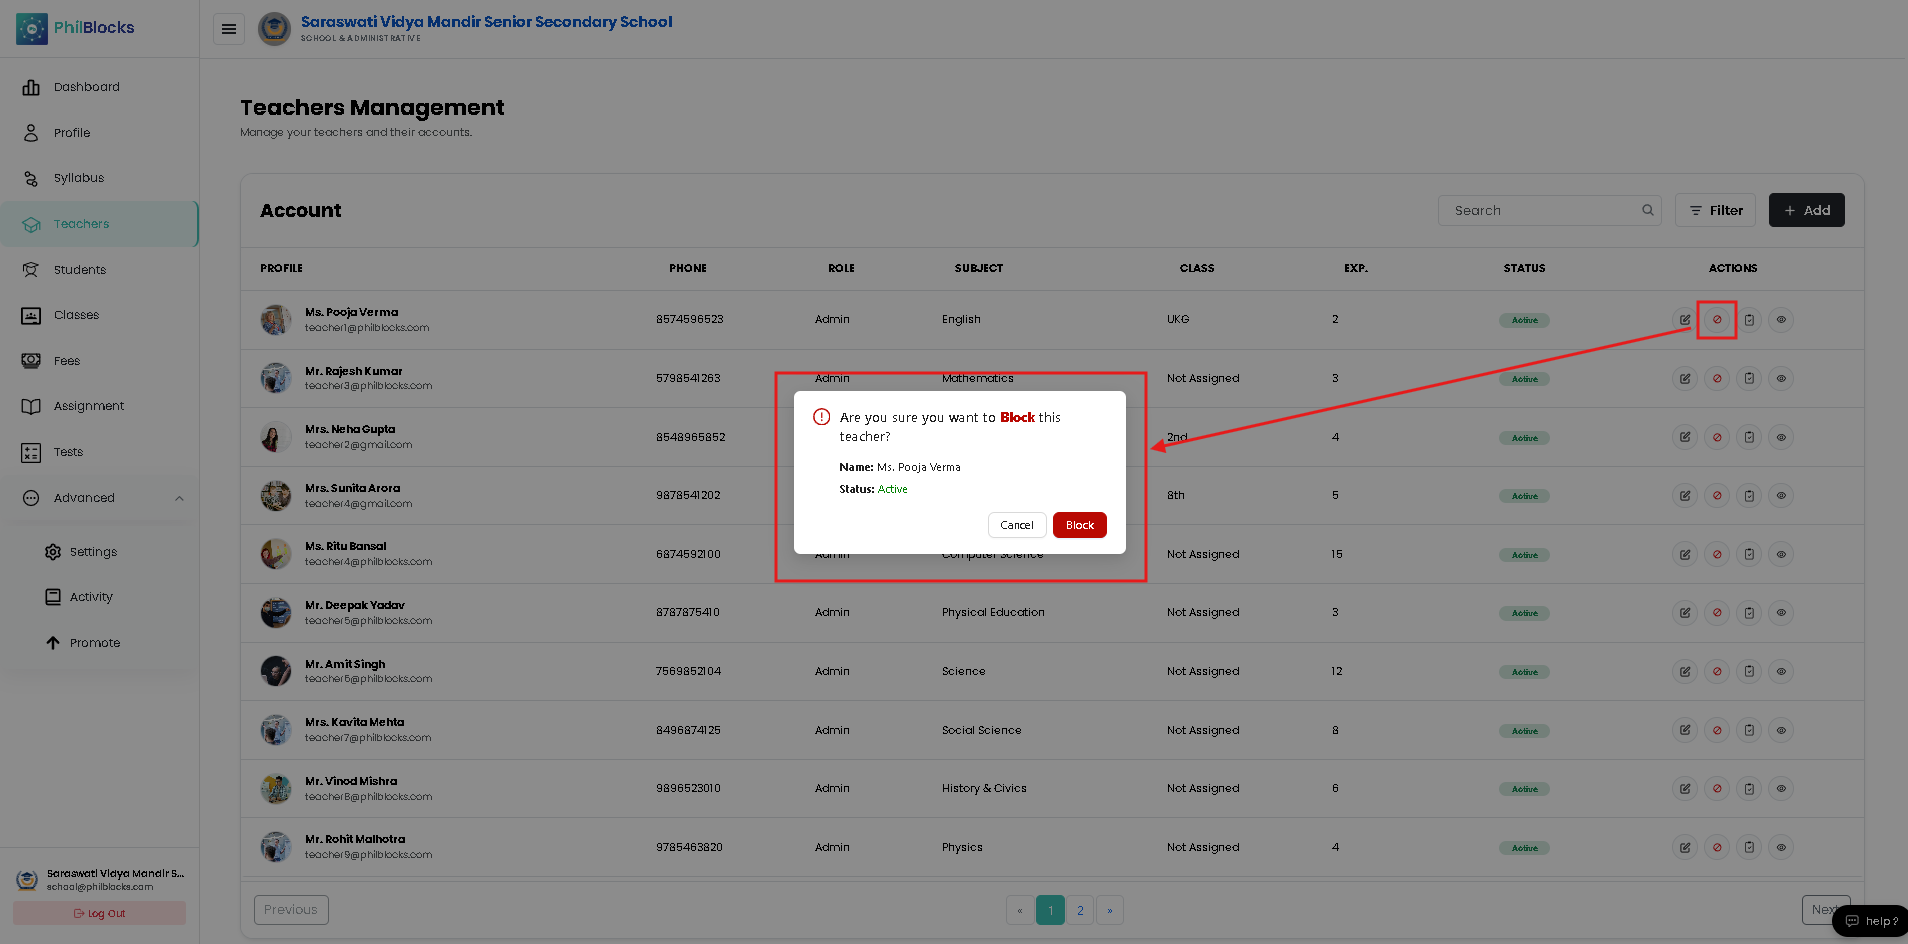
Task: Click the search magnifier icon
Action: pyautogui.click(x=1647, y=210)
